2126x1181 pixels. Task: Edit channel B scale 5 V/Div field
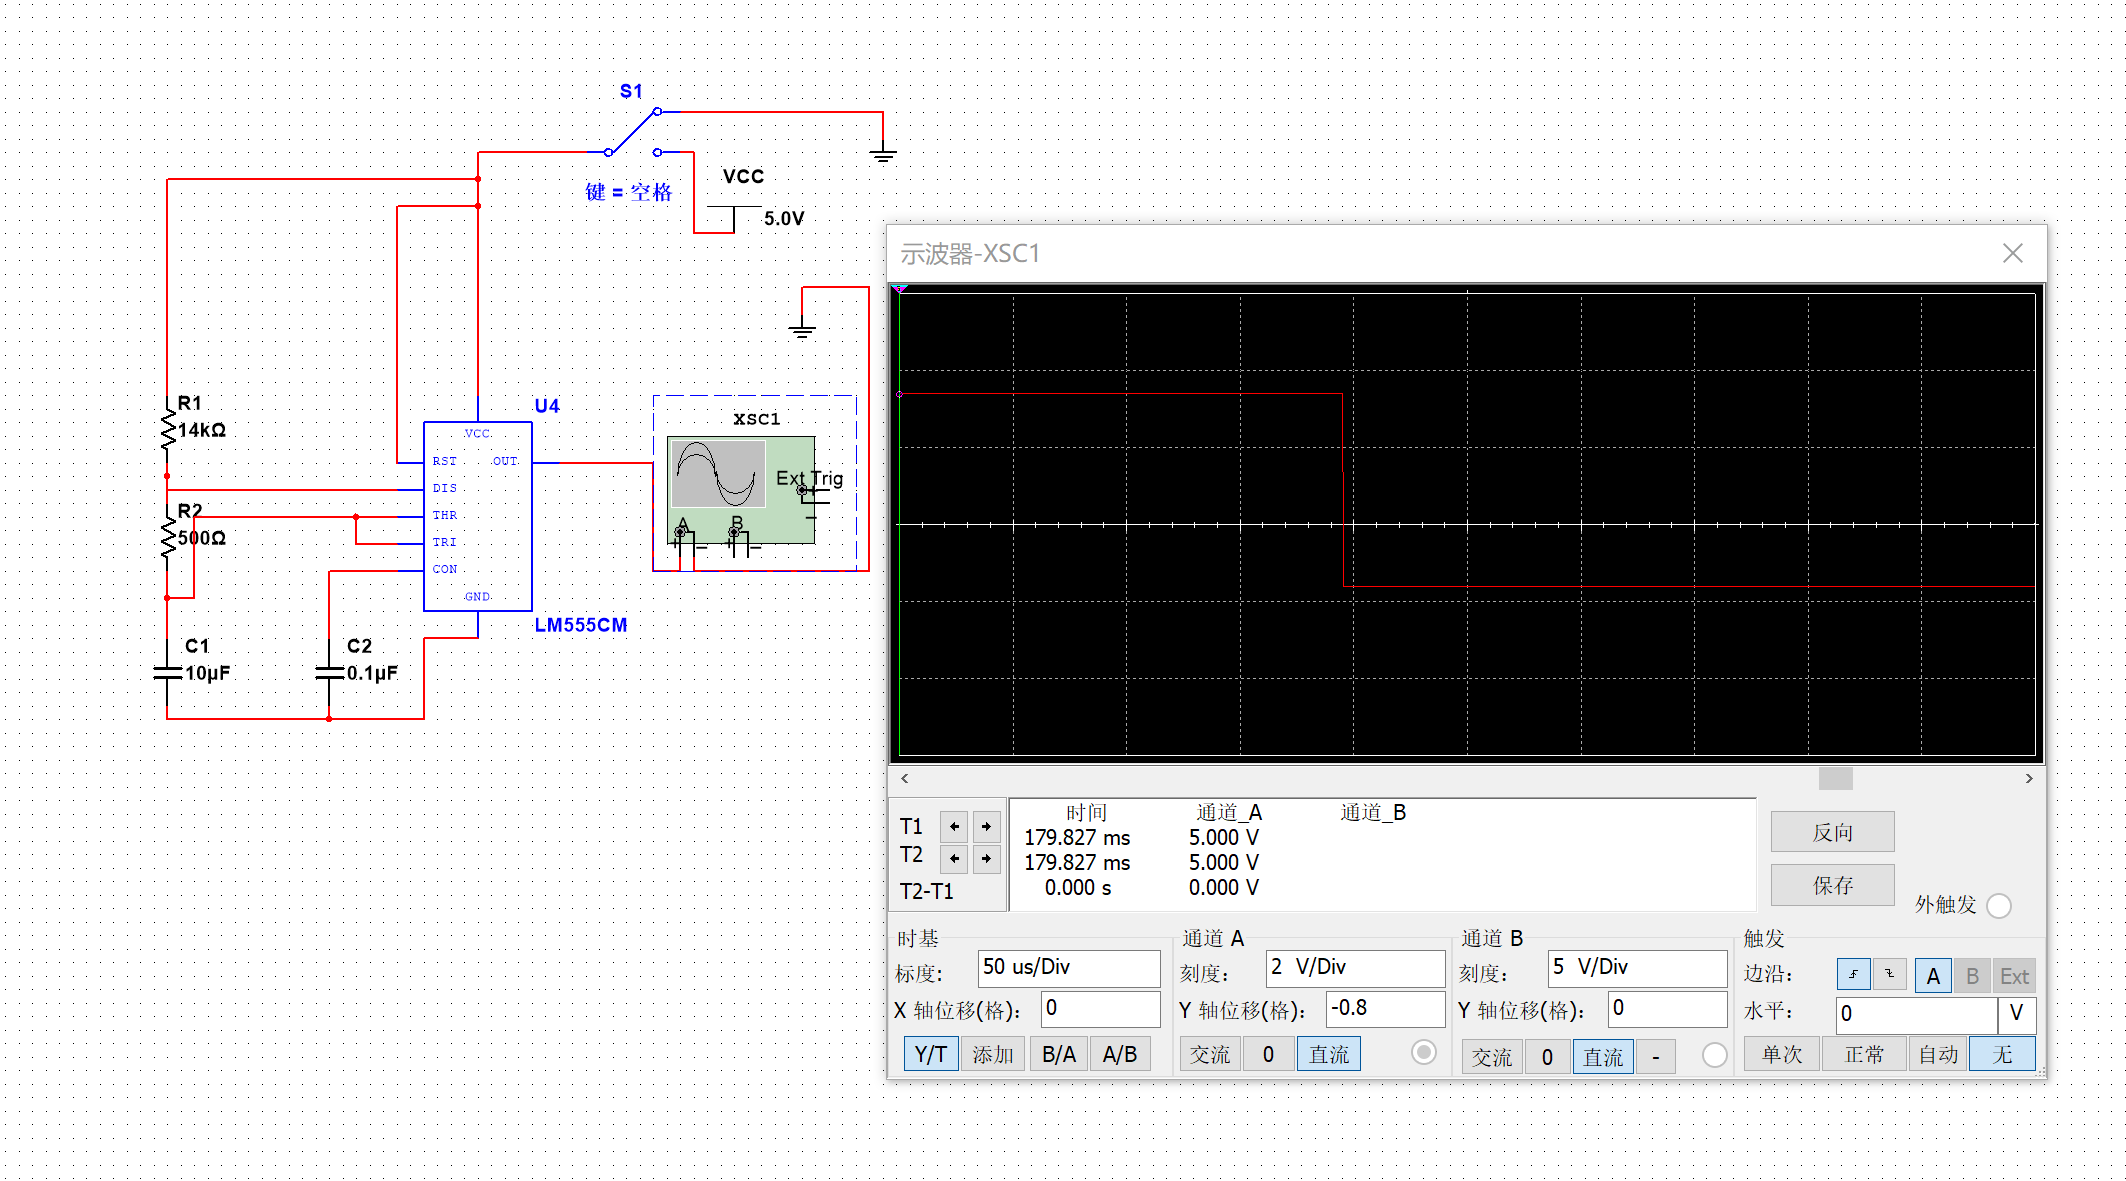(1637, 968)
